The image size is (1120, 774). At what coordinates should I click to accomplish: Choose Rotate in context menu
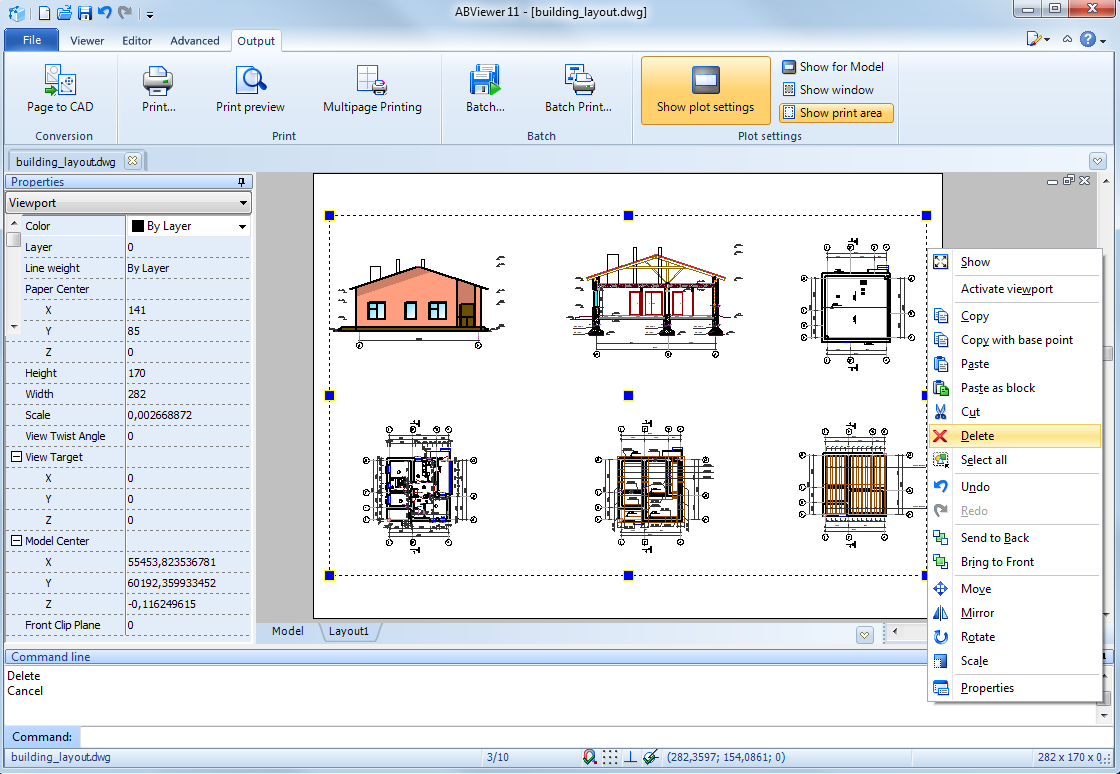point(1014,637)
